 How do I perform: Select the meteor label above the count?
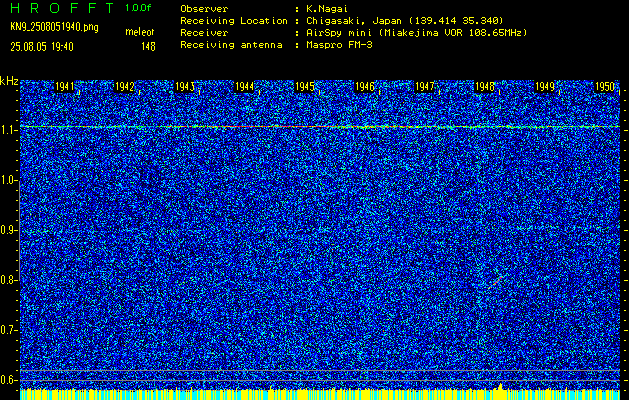140,32
